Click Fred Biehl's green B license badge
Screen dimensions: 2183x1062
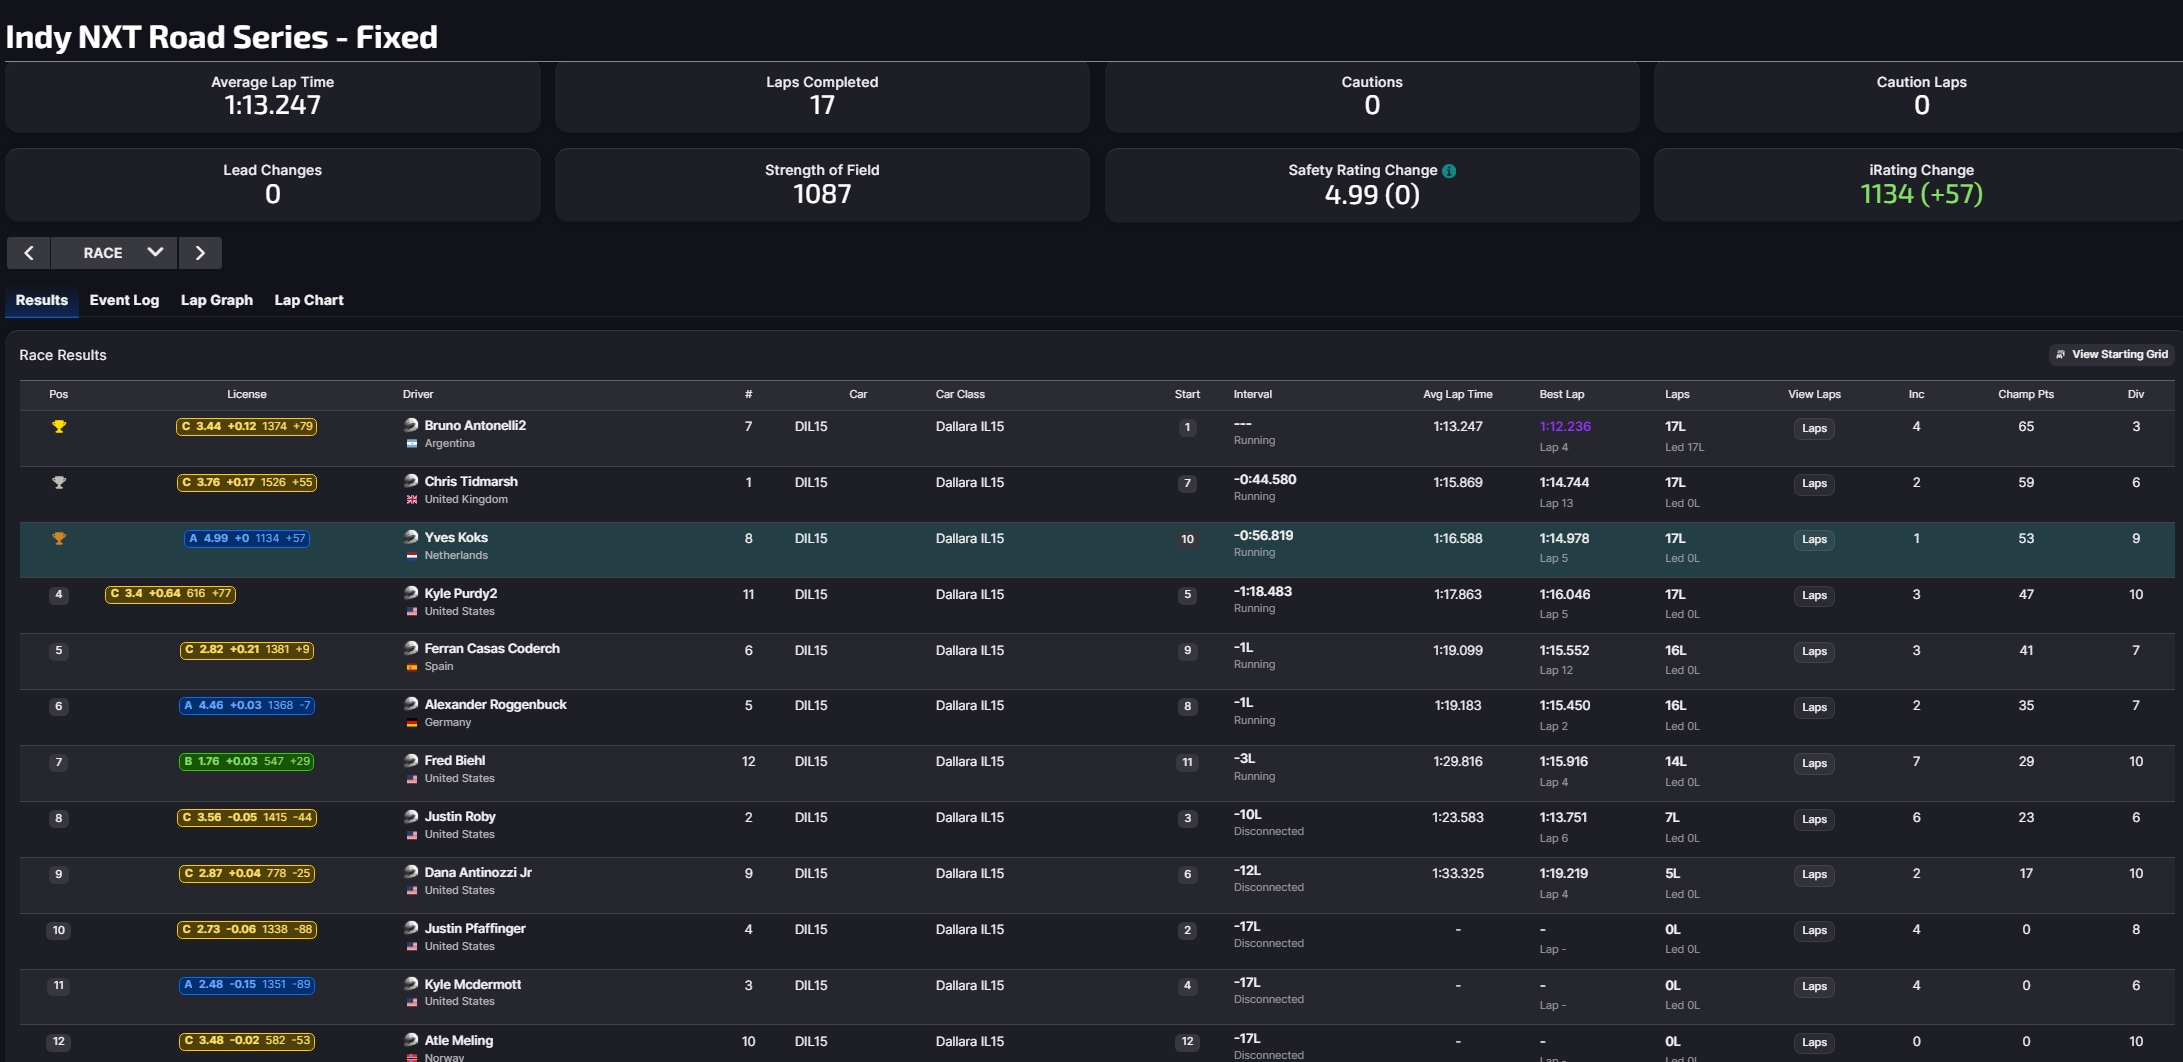(x=246, y=762)
